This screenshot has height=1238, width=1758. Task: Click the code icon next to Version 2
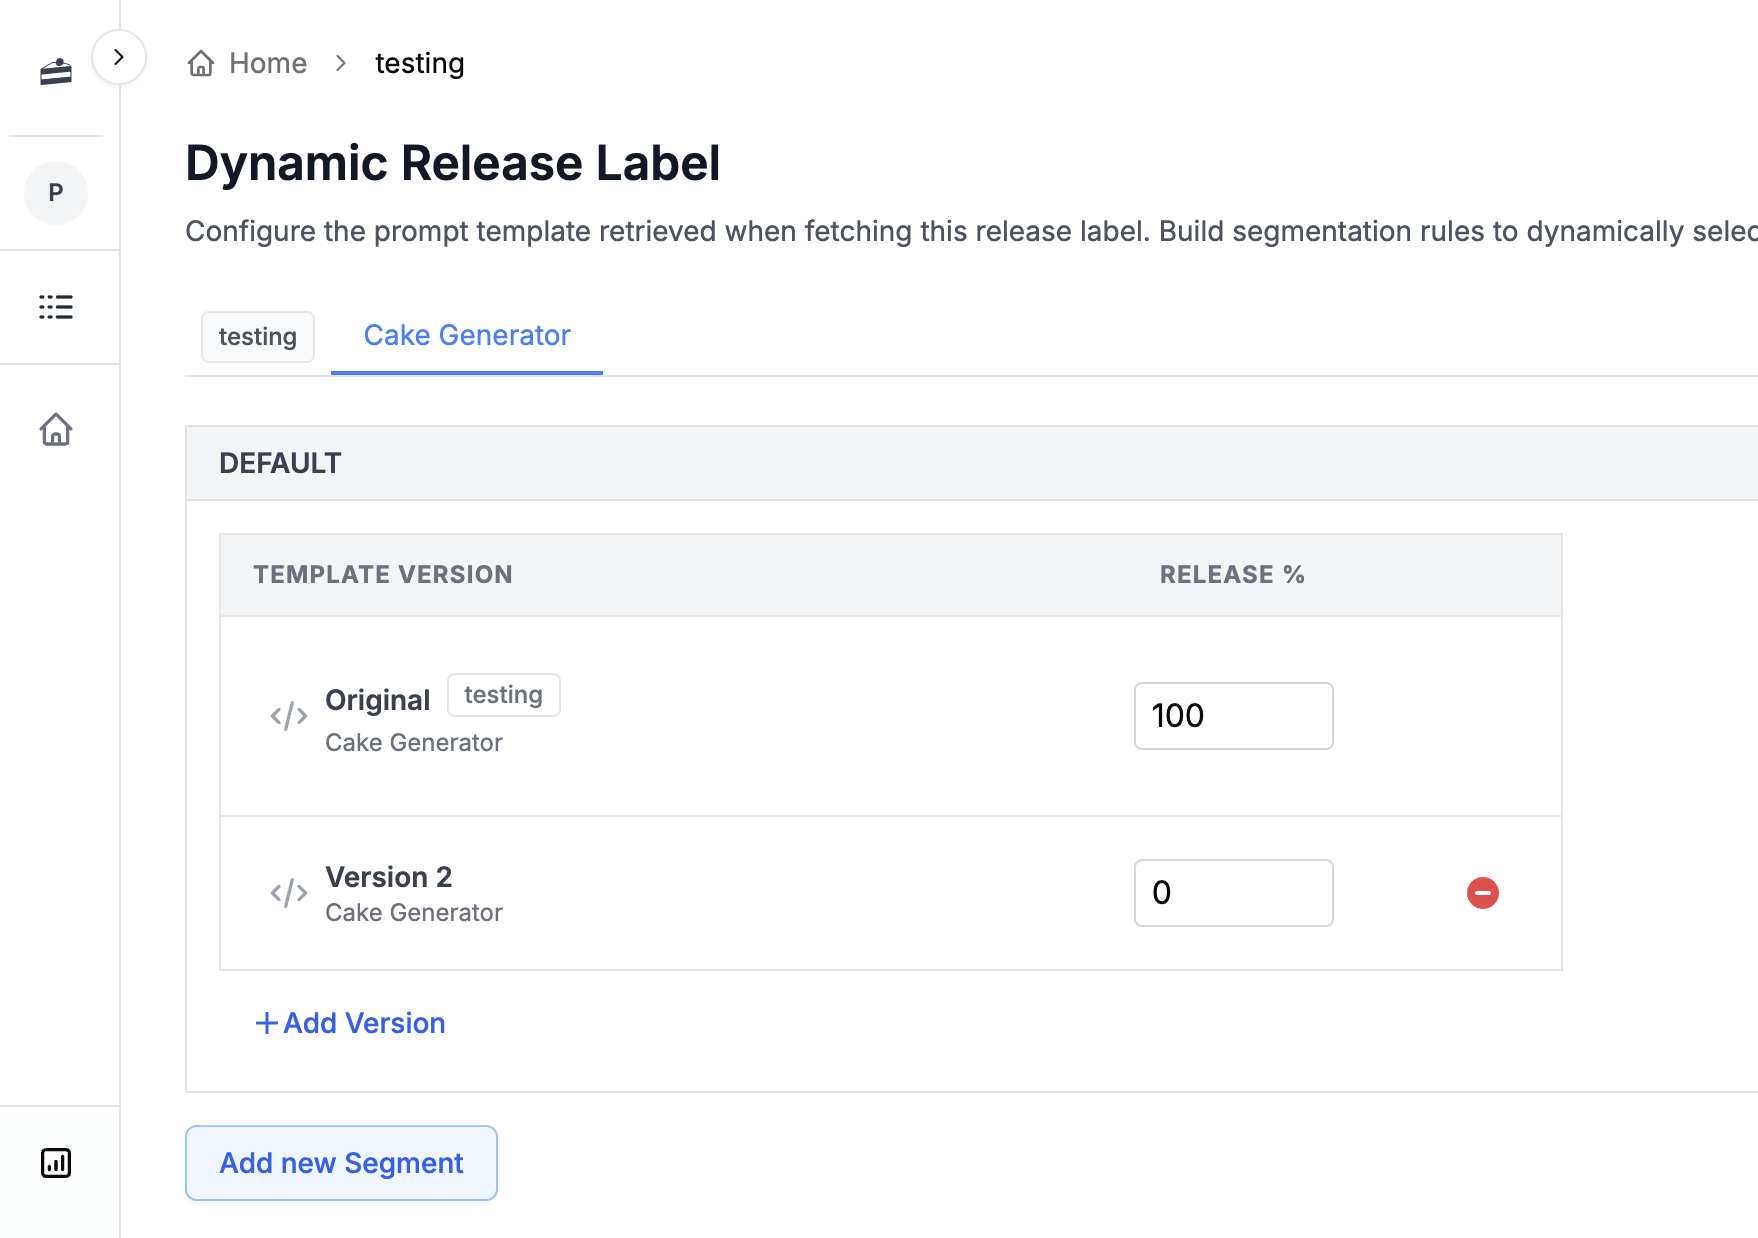pos(287,892)
